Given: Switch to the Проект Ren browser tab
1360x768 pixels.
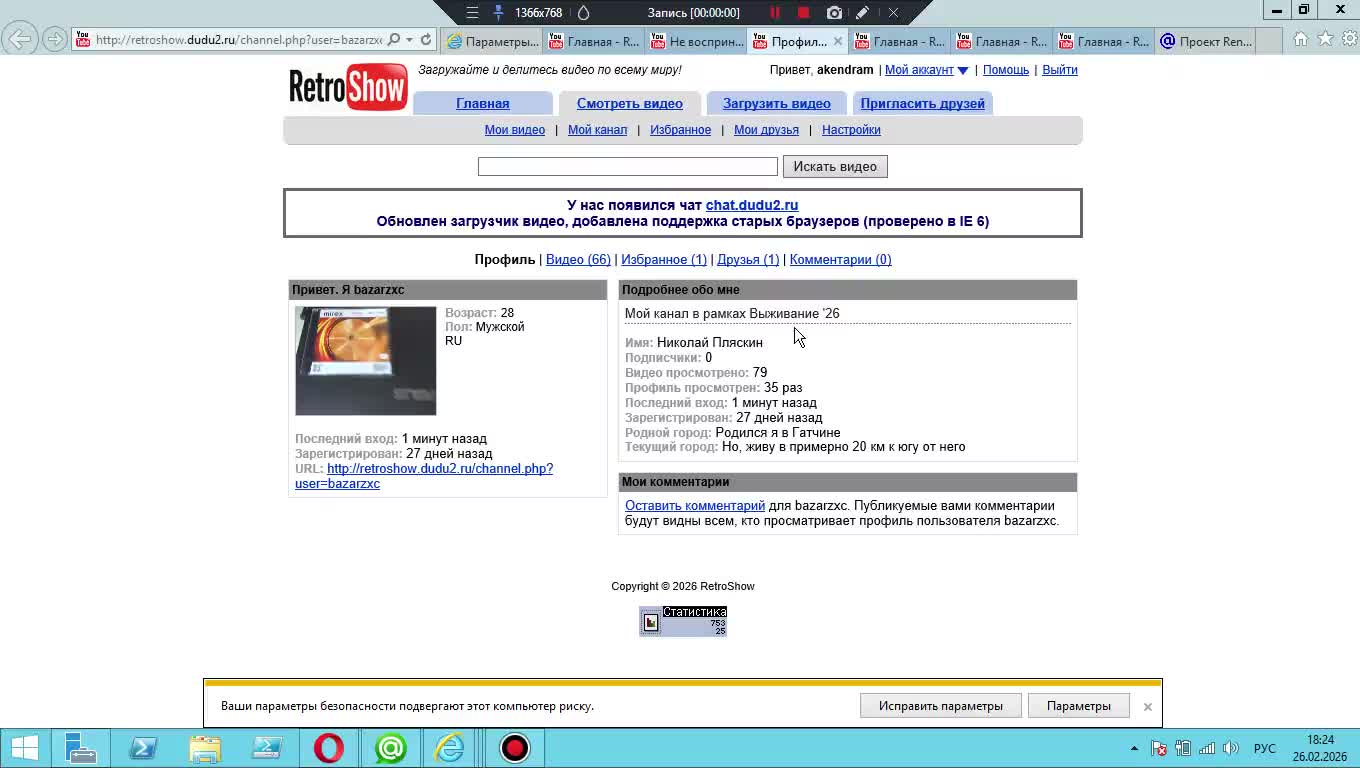Looking at the screenshot, I should (1206, 41).
